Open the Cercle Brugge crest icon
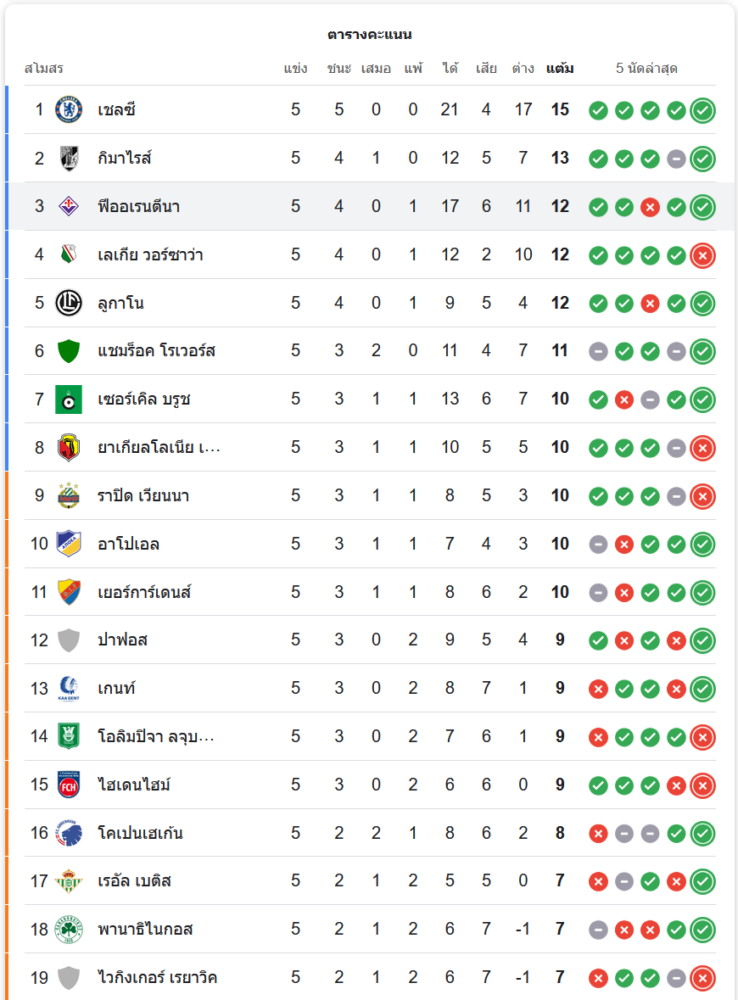This screenshot has width=738, height=1000. (69, 399)
